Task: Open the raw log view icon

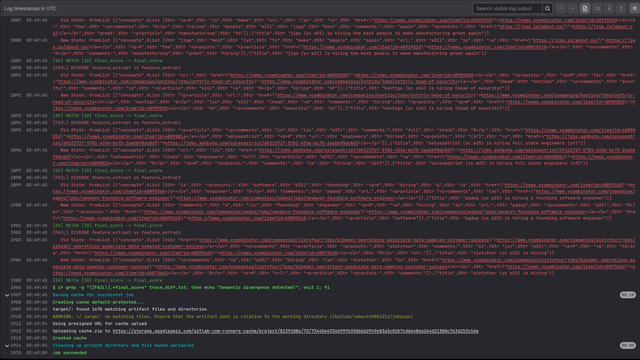Action: [585, 9]
